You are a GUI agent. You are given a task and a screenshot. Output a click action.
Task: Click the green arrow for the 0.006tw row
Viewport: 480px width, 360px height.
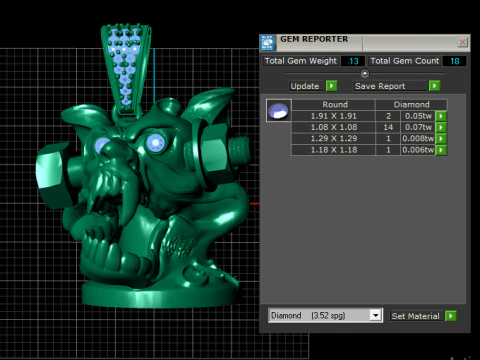pos(441,150)
